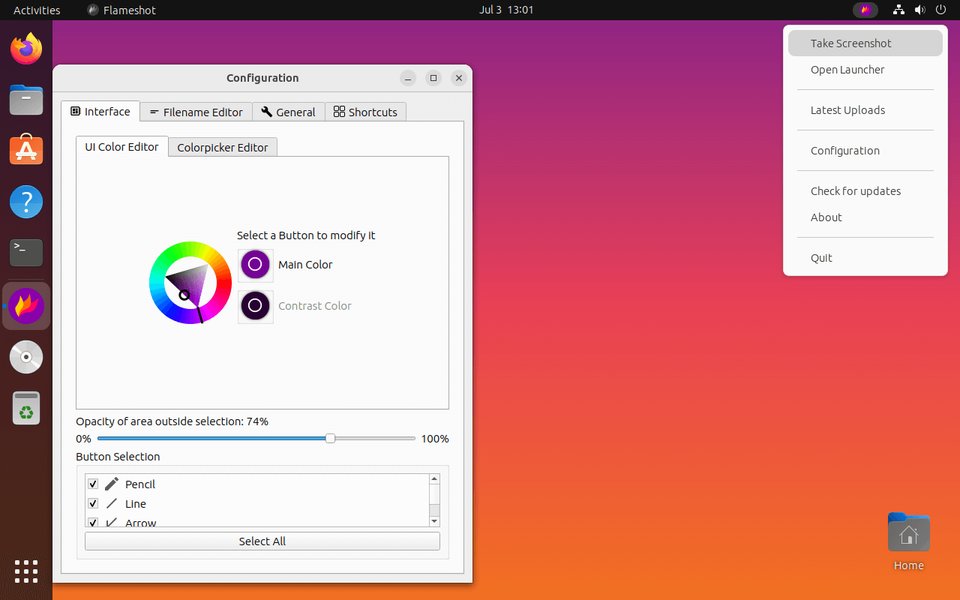Open the Activities overview
This screenshot has height=600, width=960.
[x=37, y=10]
